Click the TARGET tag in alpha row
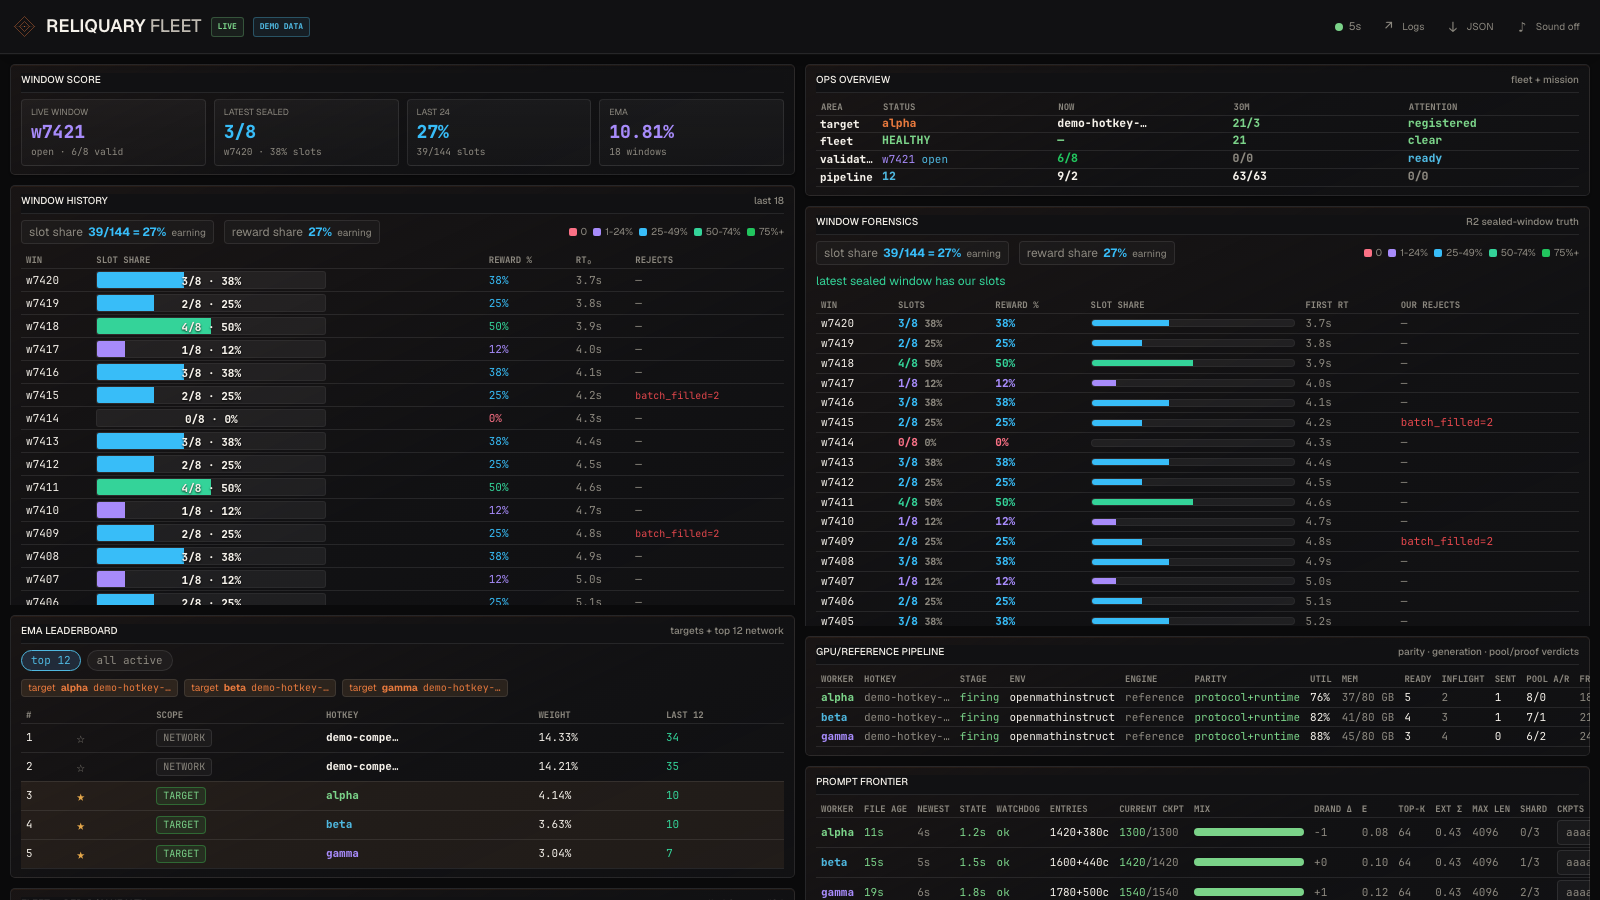 (x=181, y=796)
